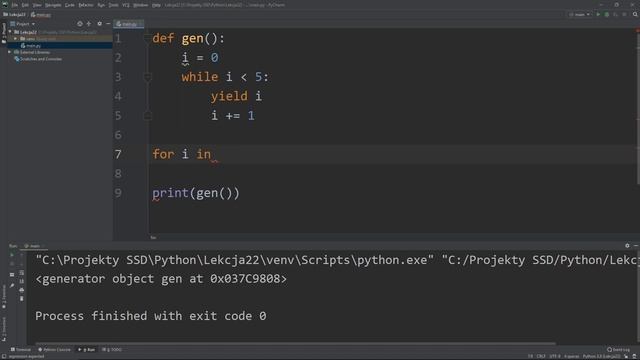Open the Run menu

click(x=101, y=5)
